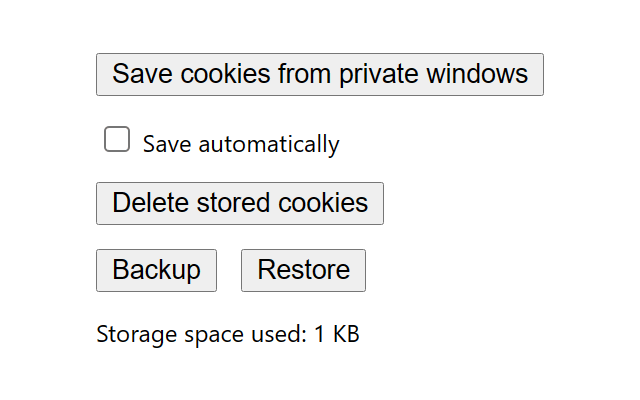Click the Save cookies from private windows button
The width and height of the screenshot is (640, 400).
pyautogui.click(x=319, y=74)
